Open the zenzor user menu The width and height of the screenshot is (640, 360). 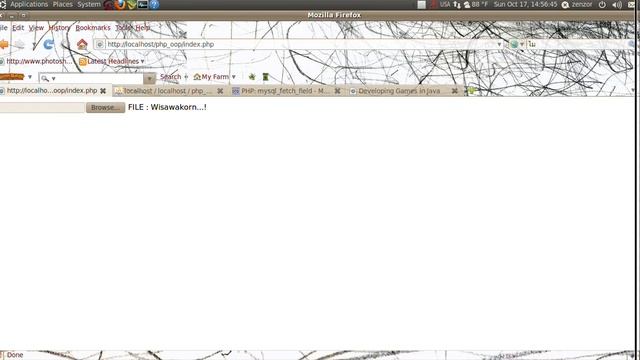click(577, 4)
